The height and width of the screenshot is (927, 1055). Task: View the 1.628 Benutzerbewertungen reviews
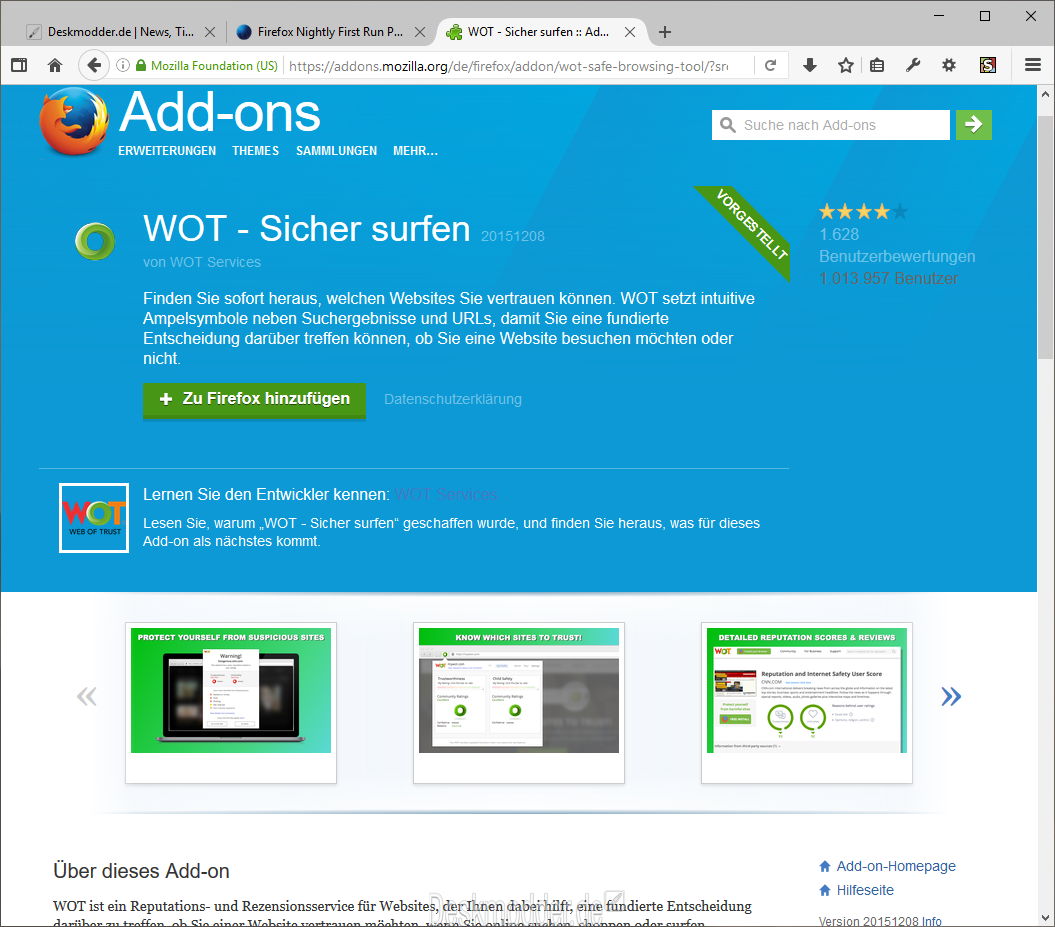(x=897, y=246)
